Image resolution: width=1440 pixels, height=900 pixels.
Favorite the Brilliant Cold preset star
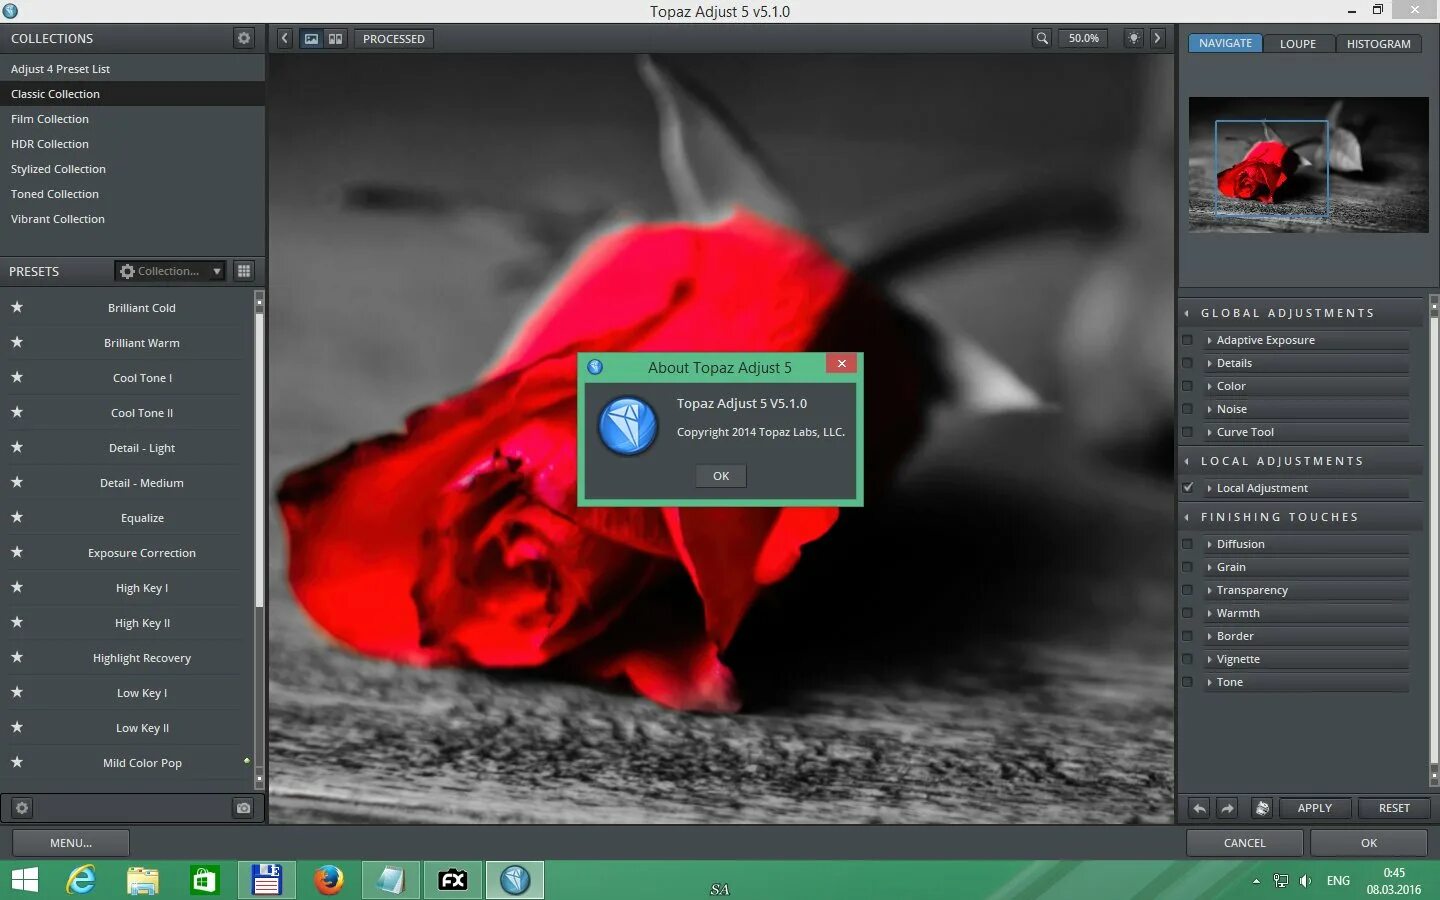click(x=17, y=307)
